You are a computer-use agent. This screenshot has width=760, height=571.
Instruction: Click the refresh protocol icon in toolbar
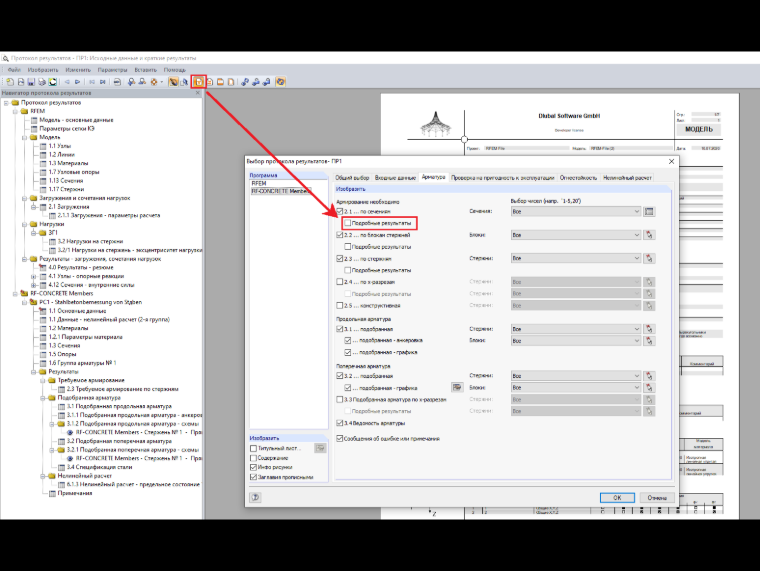click(x=53, y=82)
